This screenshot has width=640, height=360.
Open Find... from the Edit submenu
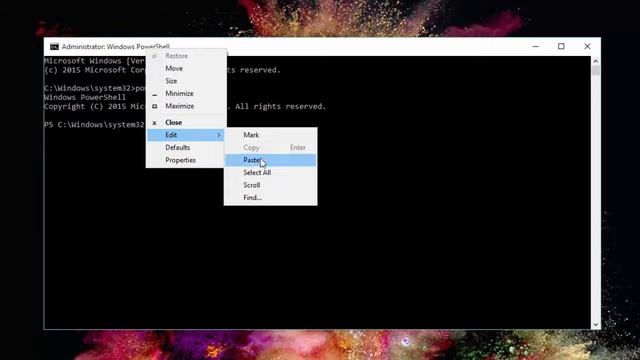pyautogui.click(x=270, y=198)
